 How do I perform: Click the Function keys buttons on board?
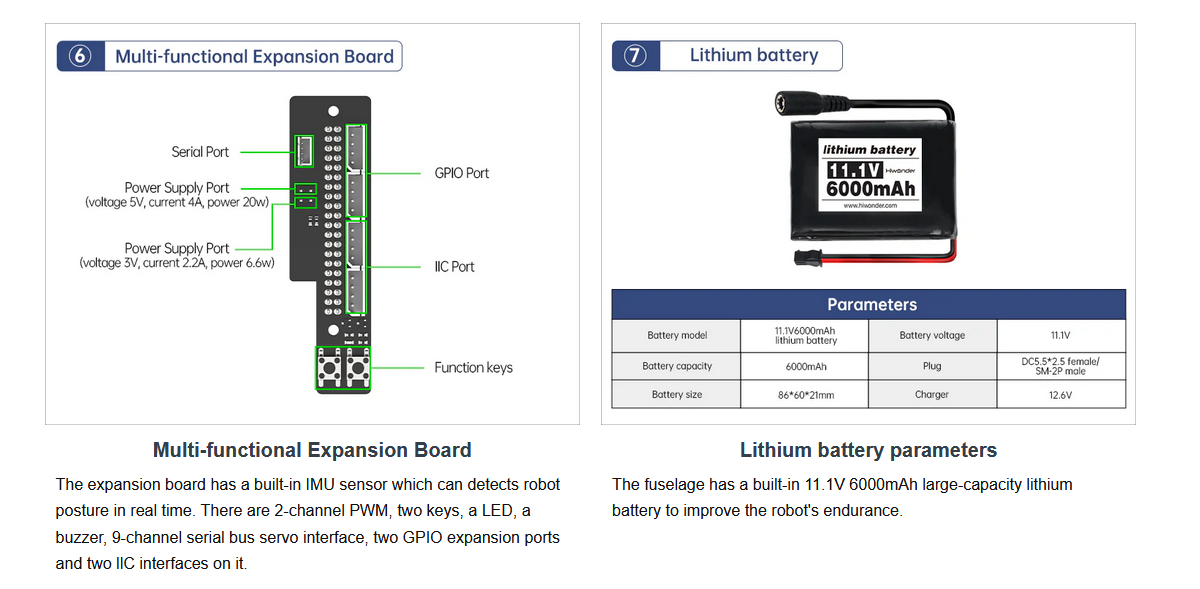click(342, 368)
